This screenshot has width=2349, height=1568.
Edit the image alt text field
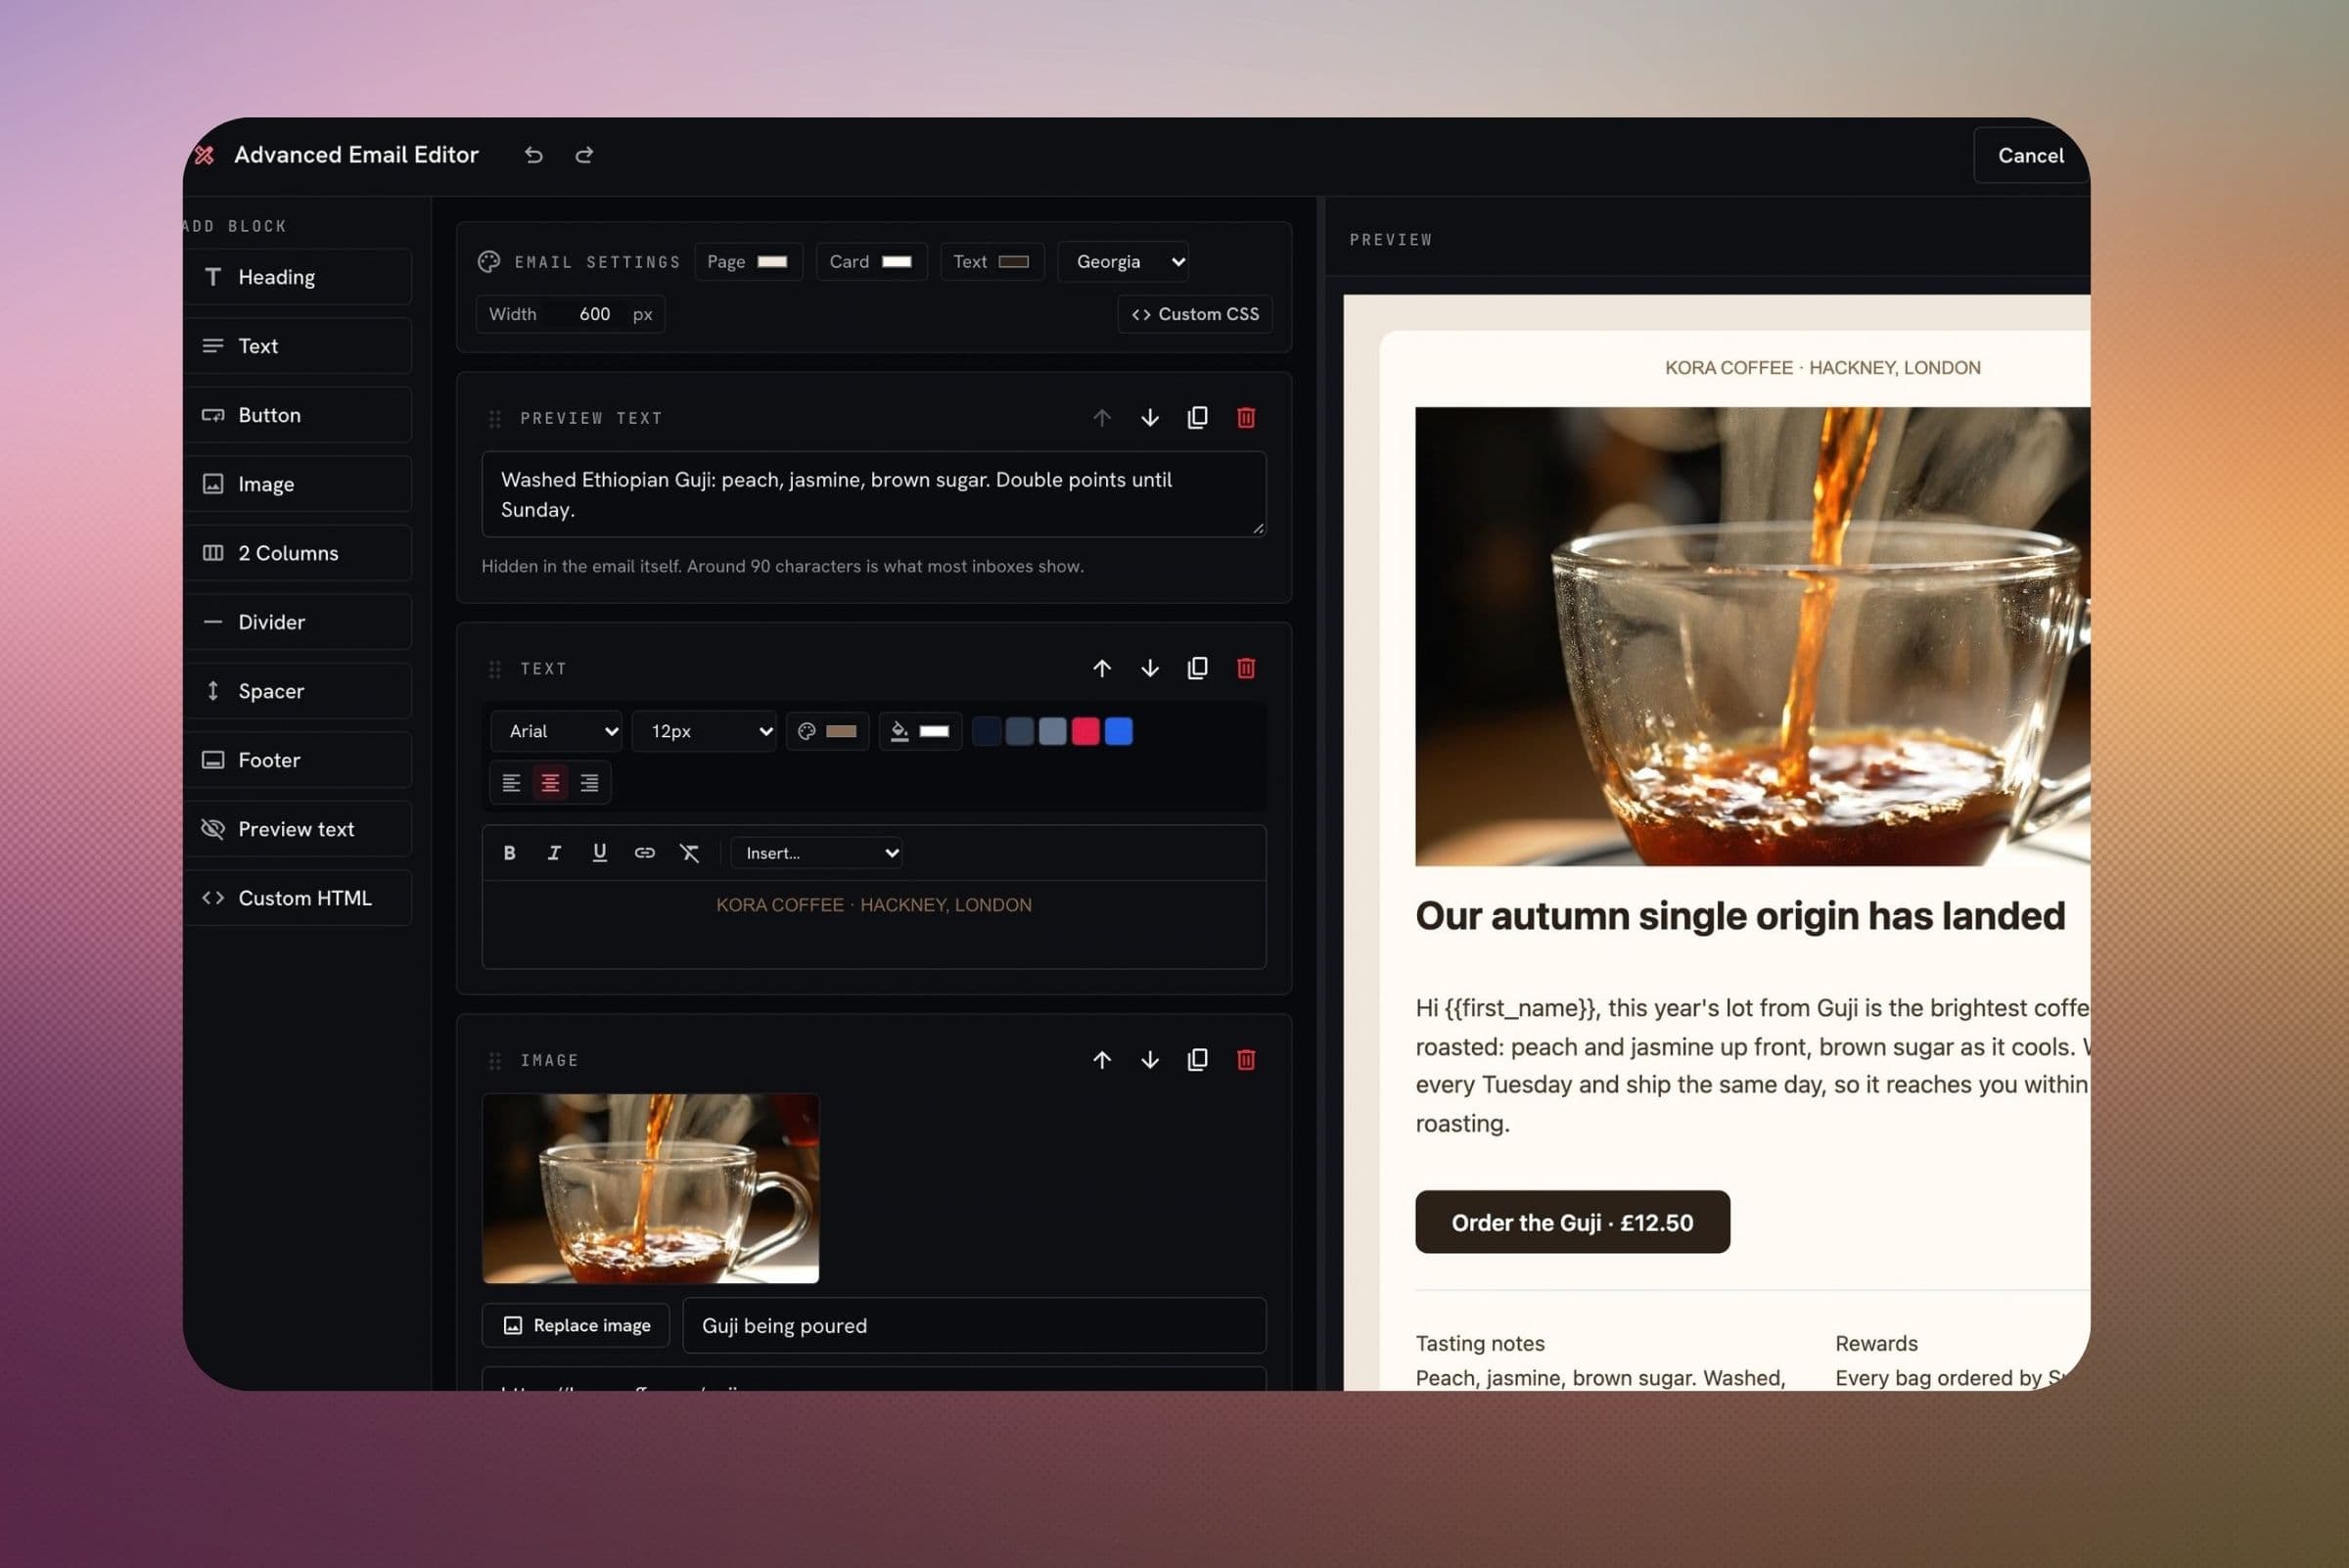click(974, 1326)
